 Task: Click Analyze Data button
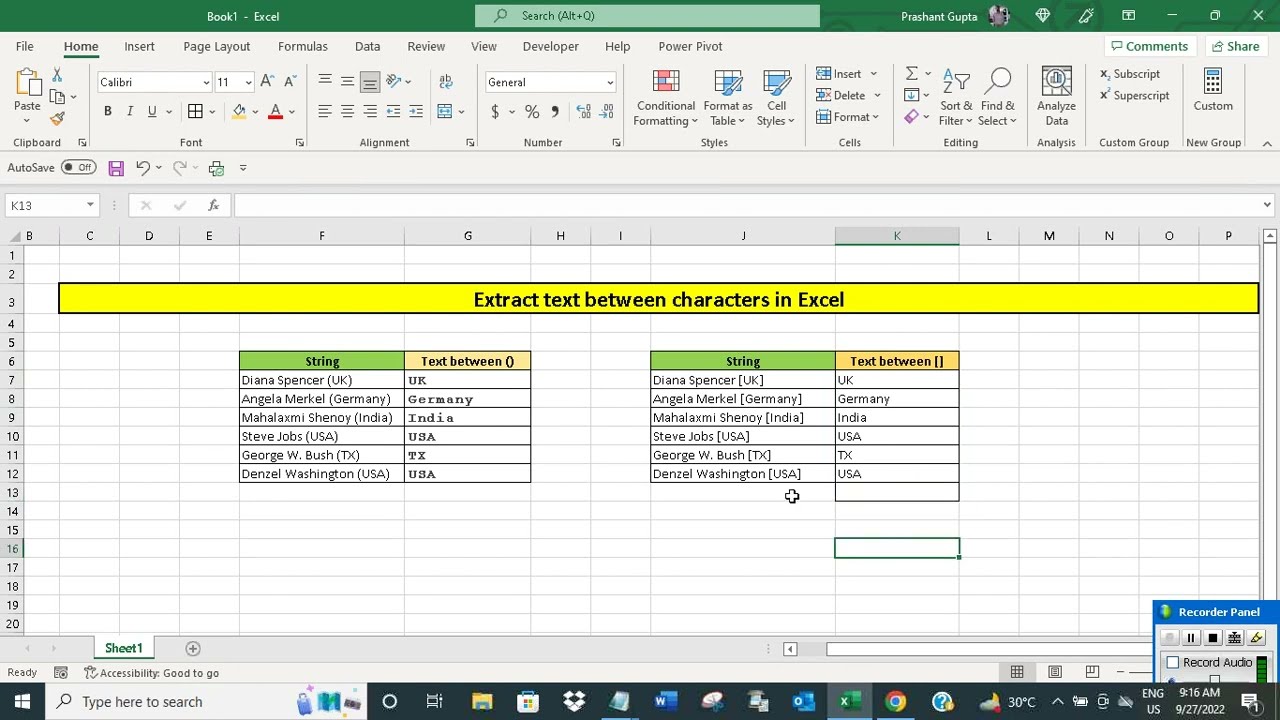(1056, 97)
